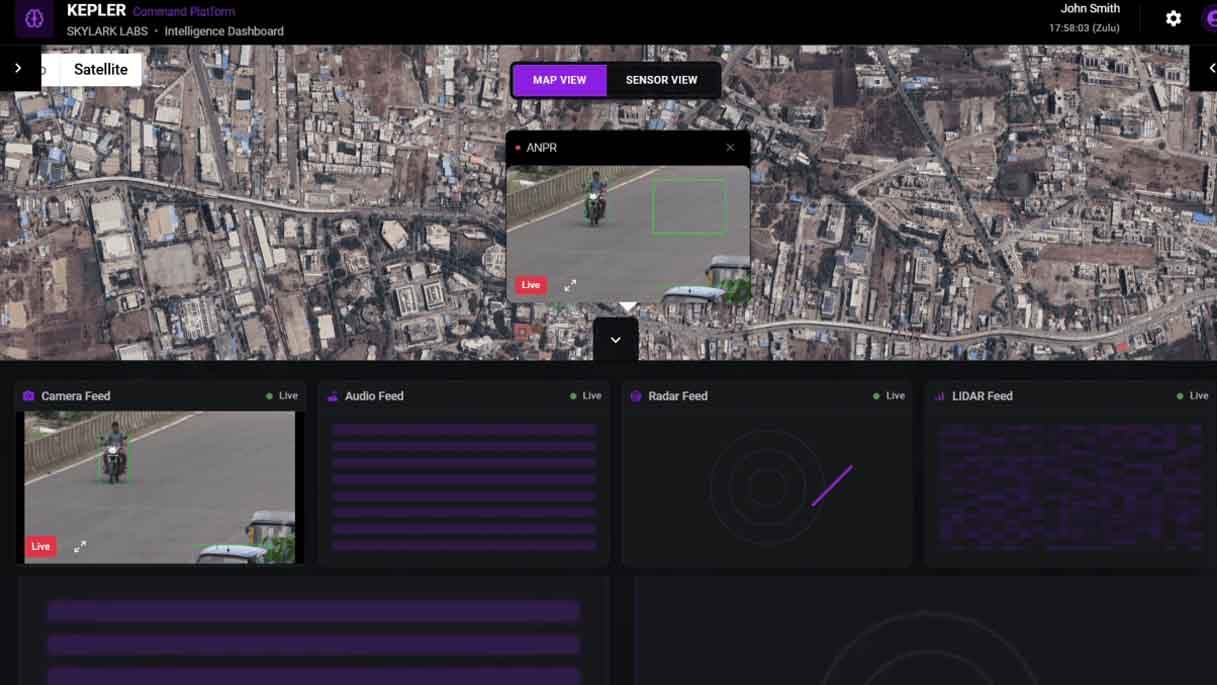This screenshot has width=1217, height=685.
Task: Click the Audio Feed panel icon
Action: click(332, 396)
